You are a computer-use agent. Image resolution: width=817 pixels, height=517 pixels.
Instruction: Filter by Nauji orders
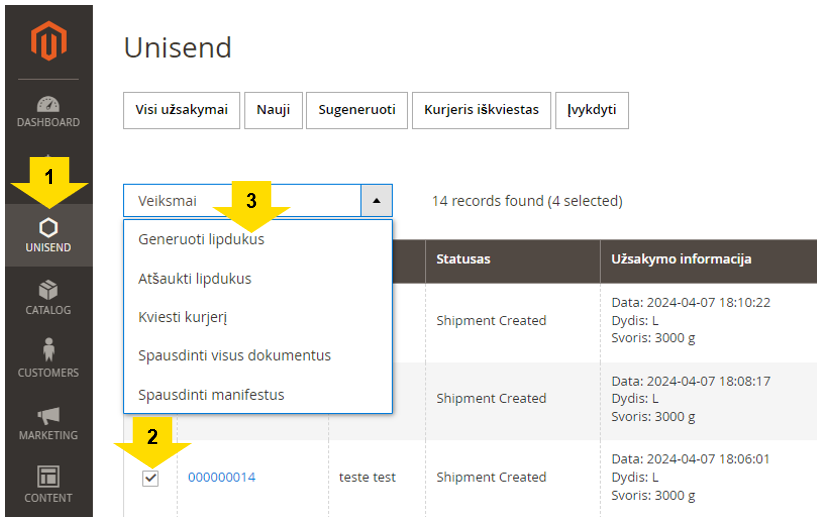click(273, 110)
